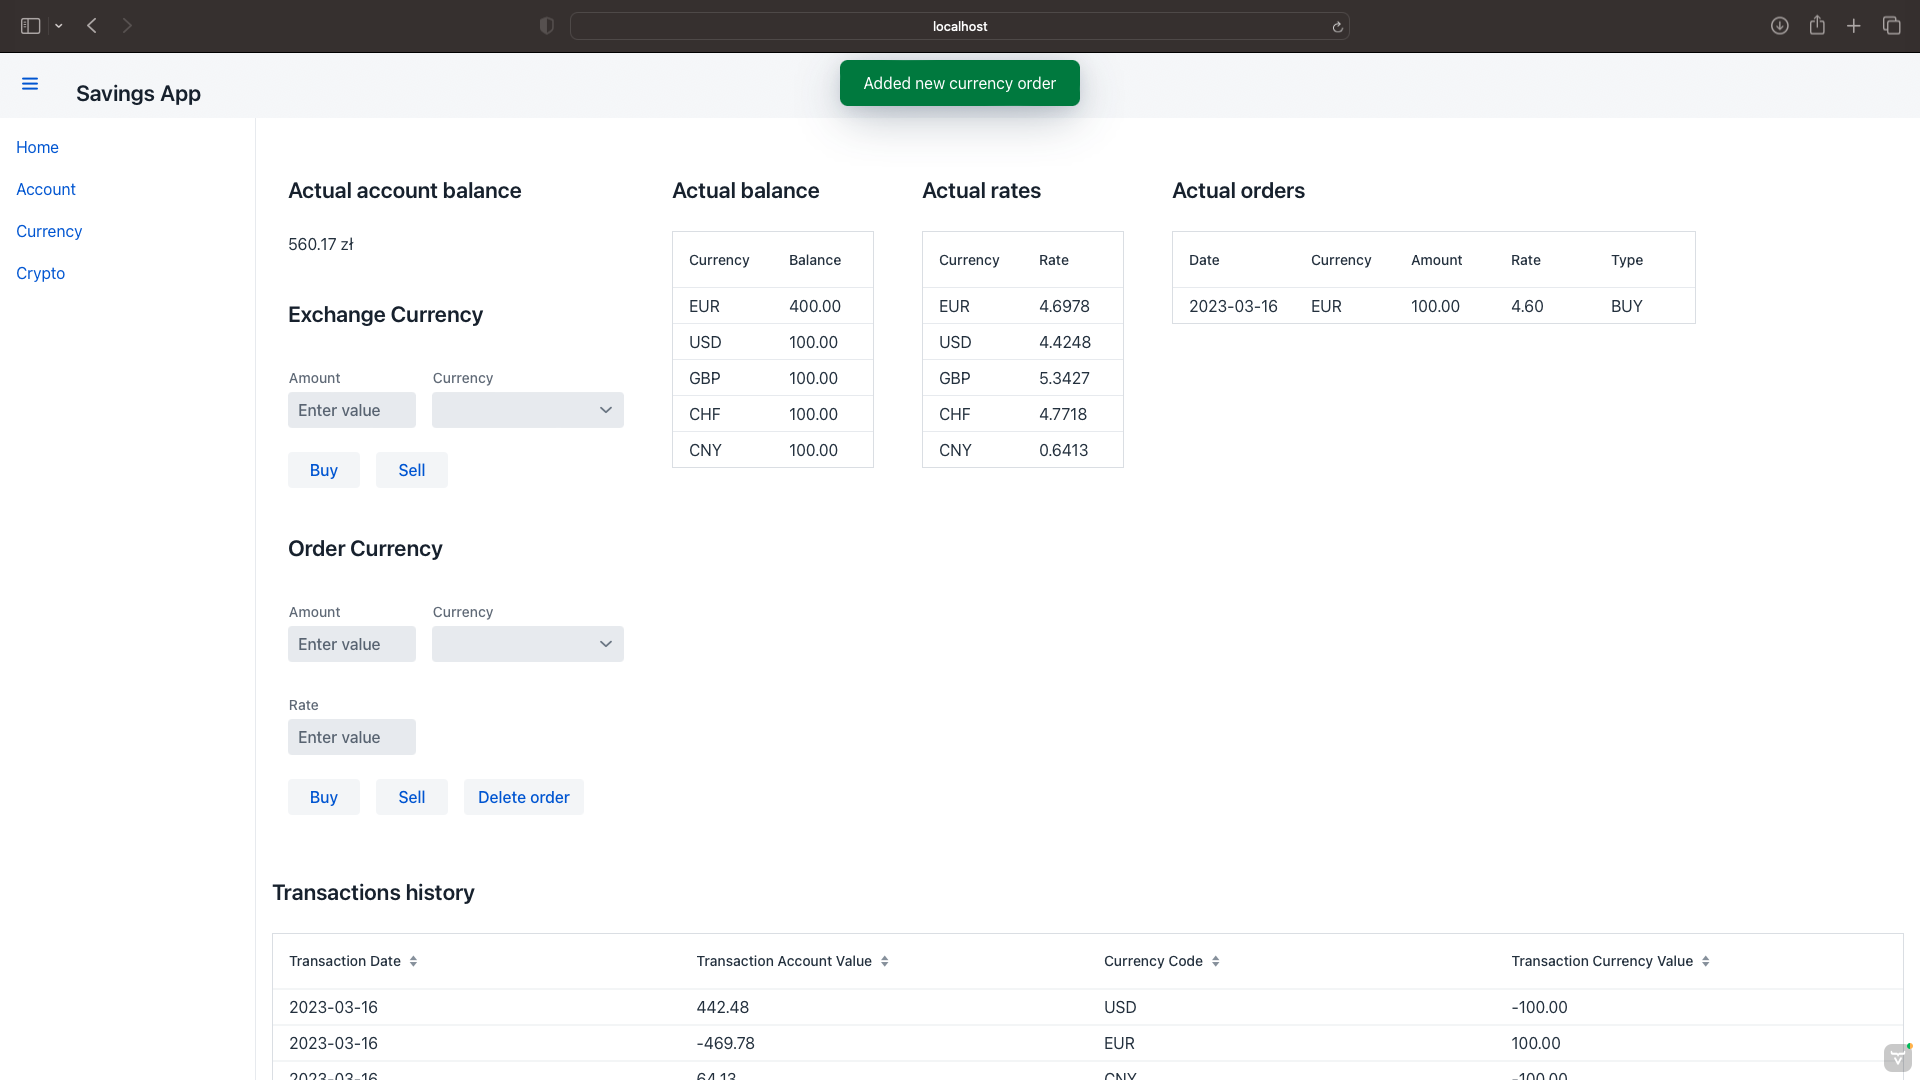Focus Exchange Currency Amount input field
The image size is (1920, 1080).
pos(351,410)
